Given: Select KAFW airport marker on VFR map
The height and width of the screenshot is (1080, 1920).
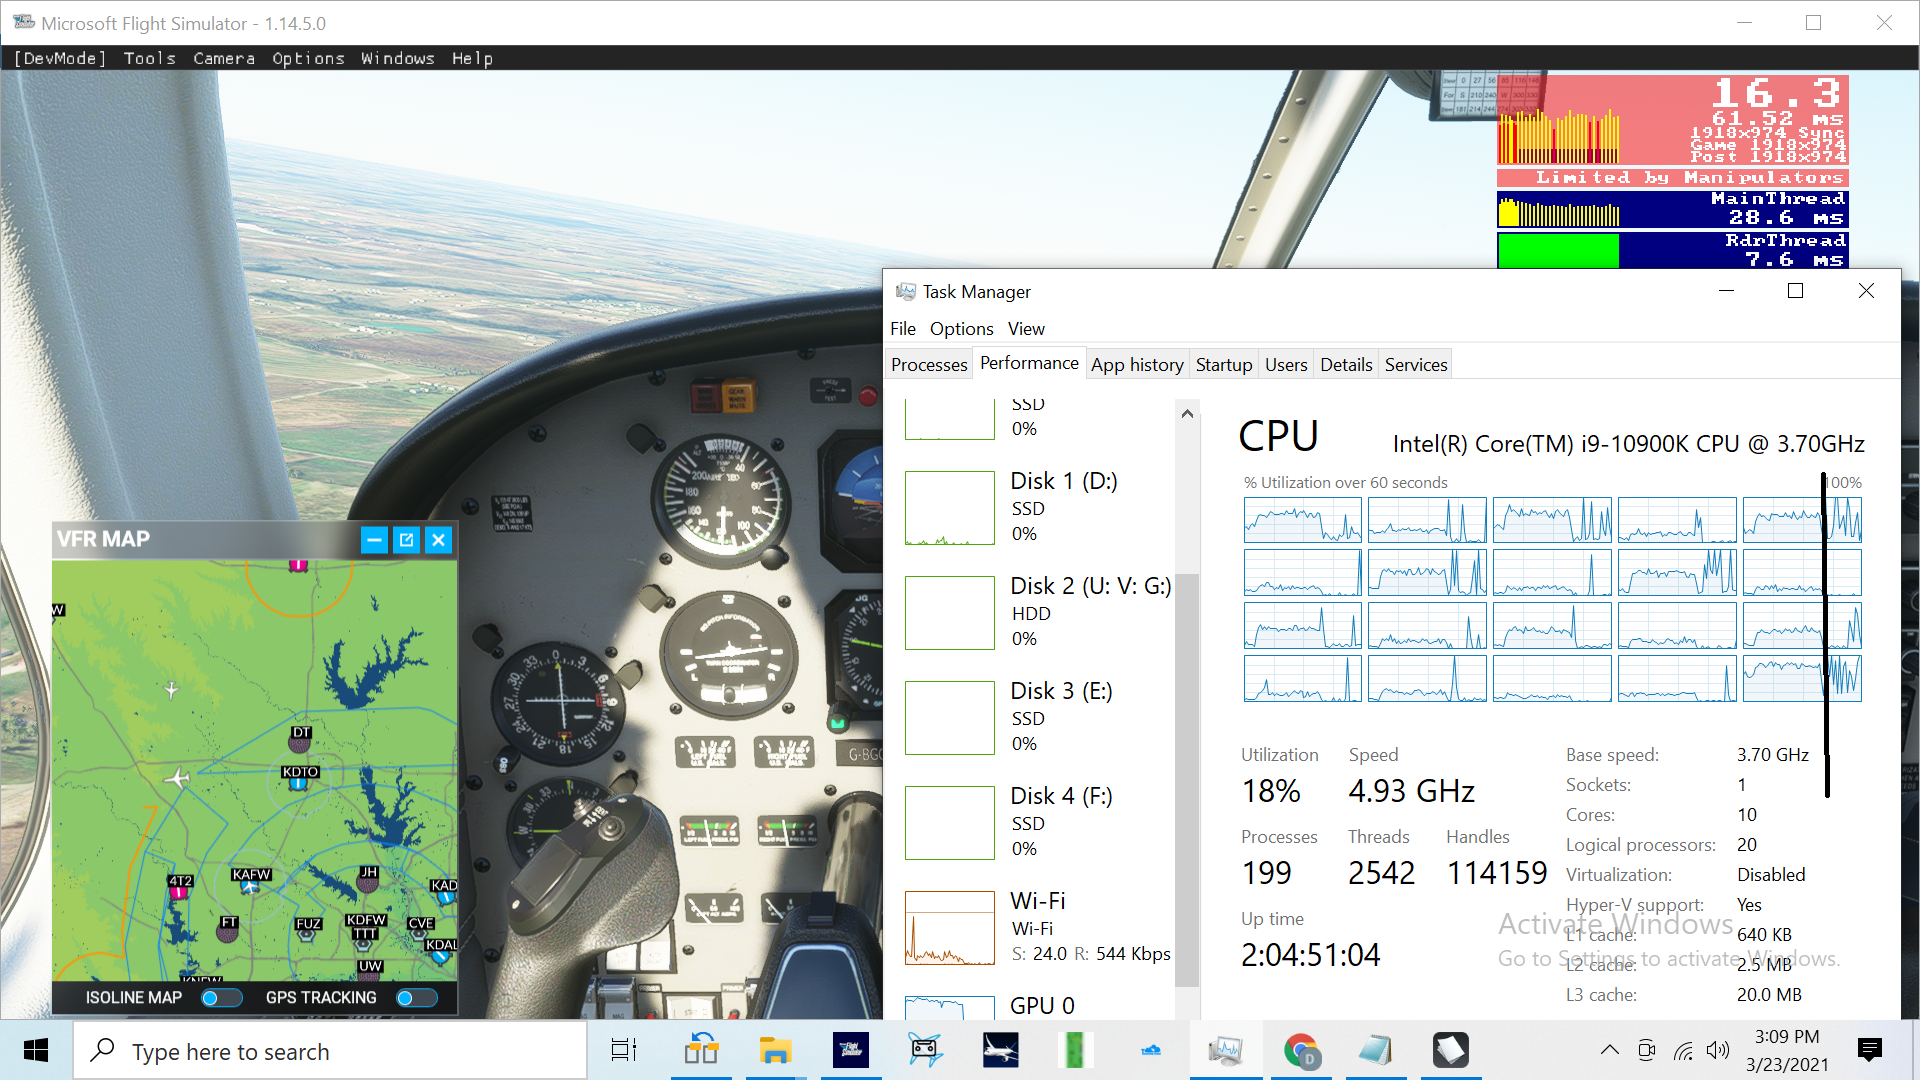Looking at the screenshot, I should 251,880.
